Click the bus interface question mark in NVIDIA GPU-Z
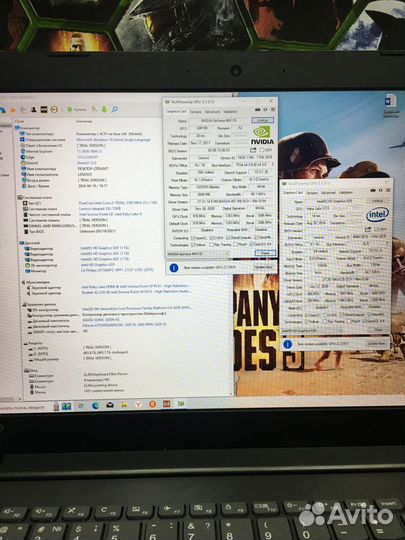Screen dimensions: 405x540 (272, 165)
